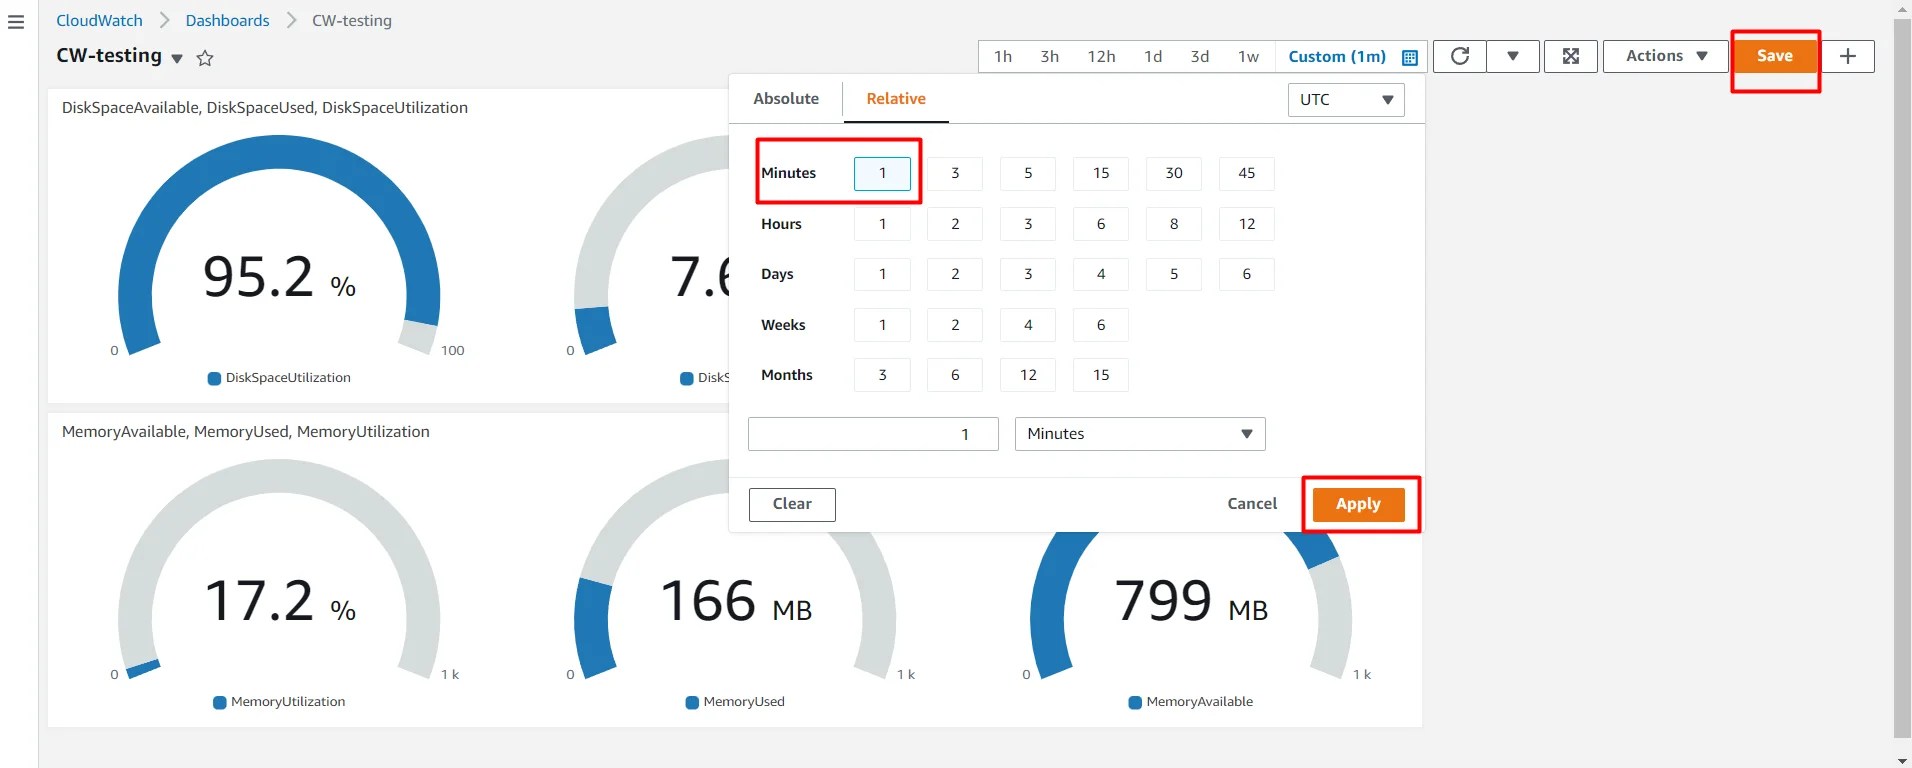Select 1h time range
Image resolution: width=1912 pixels, height=768 pixels.
click(1003, 57)
